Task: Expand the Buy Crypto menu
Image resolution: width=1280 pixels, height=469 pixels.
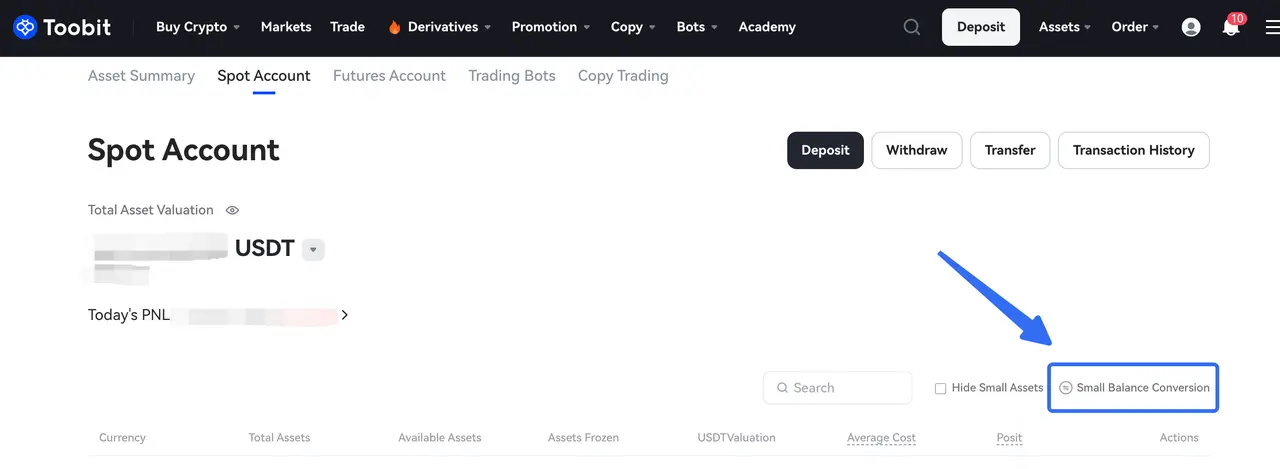Action: click(198, 27)
